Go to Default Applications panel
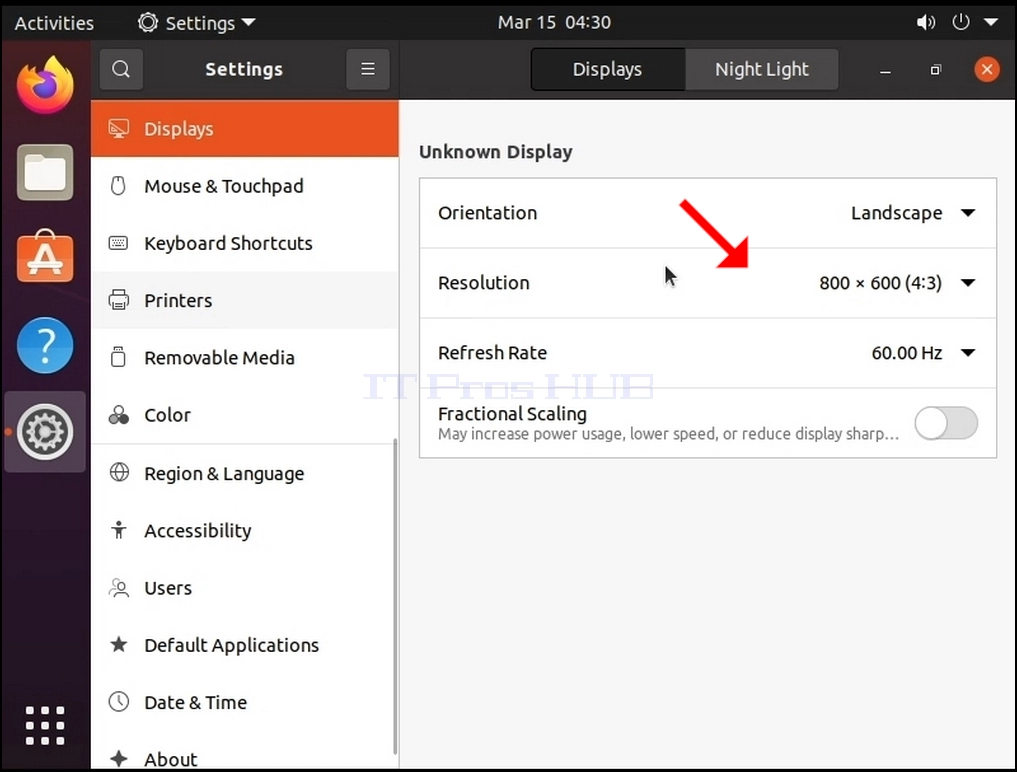Image resolution: width=1017 pixels, height=772 pixels. pyautogui.click(x=245, y=645)
